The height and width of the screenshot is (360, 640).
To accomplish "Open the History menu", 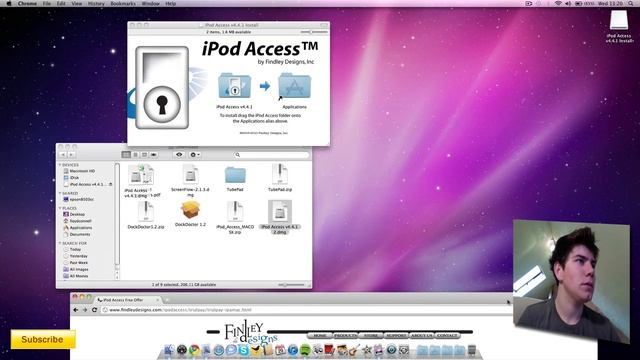I will click(x=96, y=3).
